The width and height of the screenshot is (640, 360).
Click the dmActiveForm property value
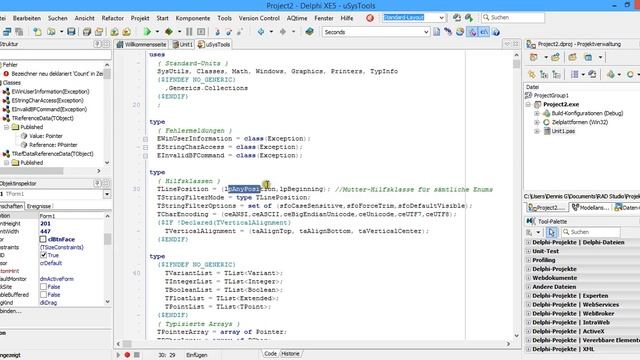coord(57,279)
